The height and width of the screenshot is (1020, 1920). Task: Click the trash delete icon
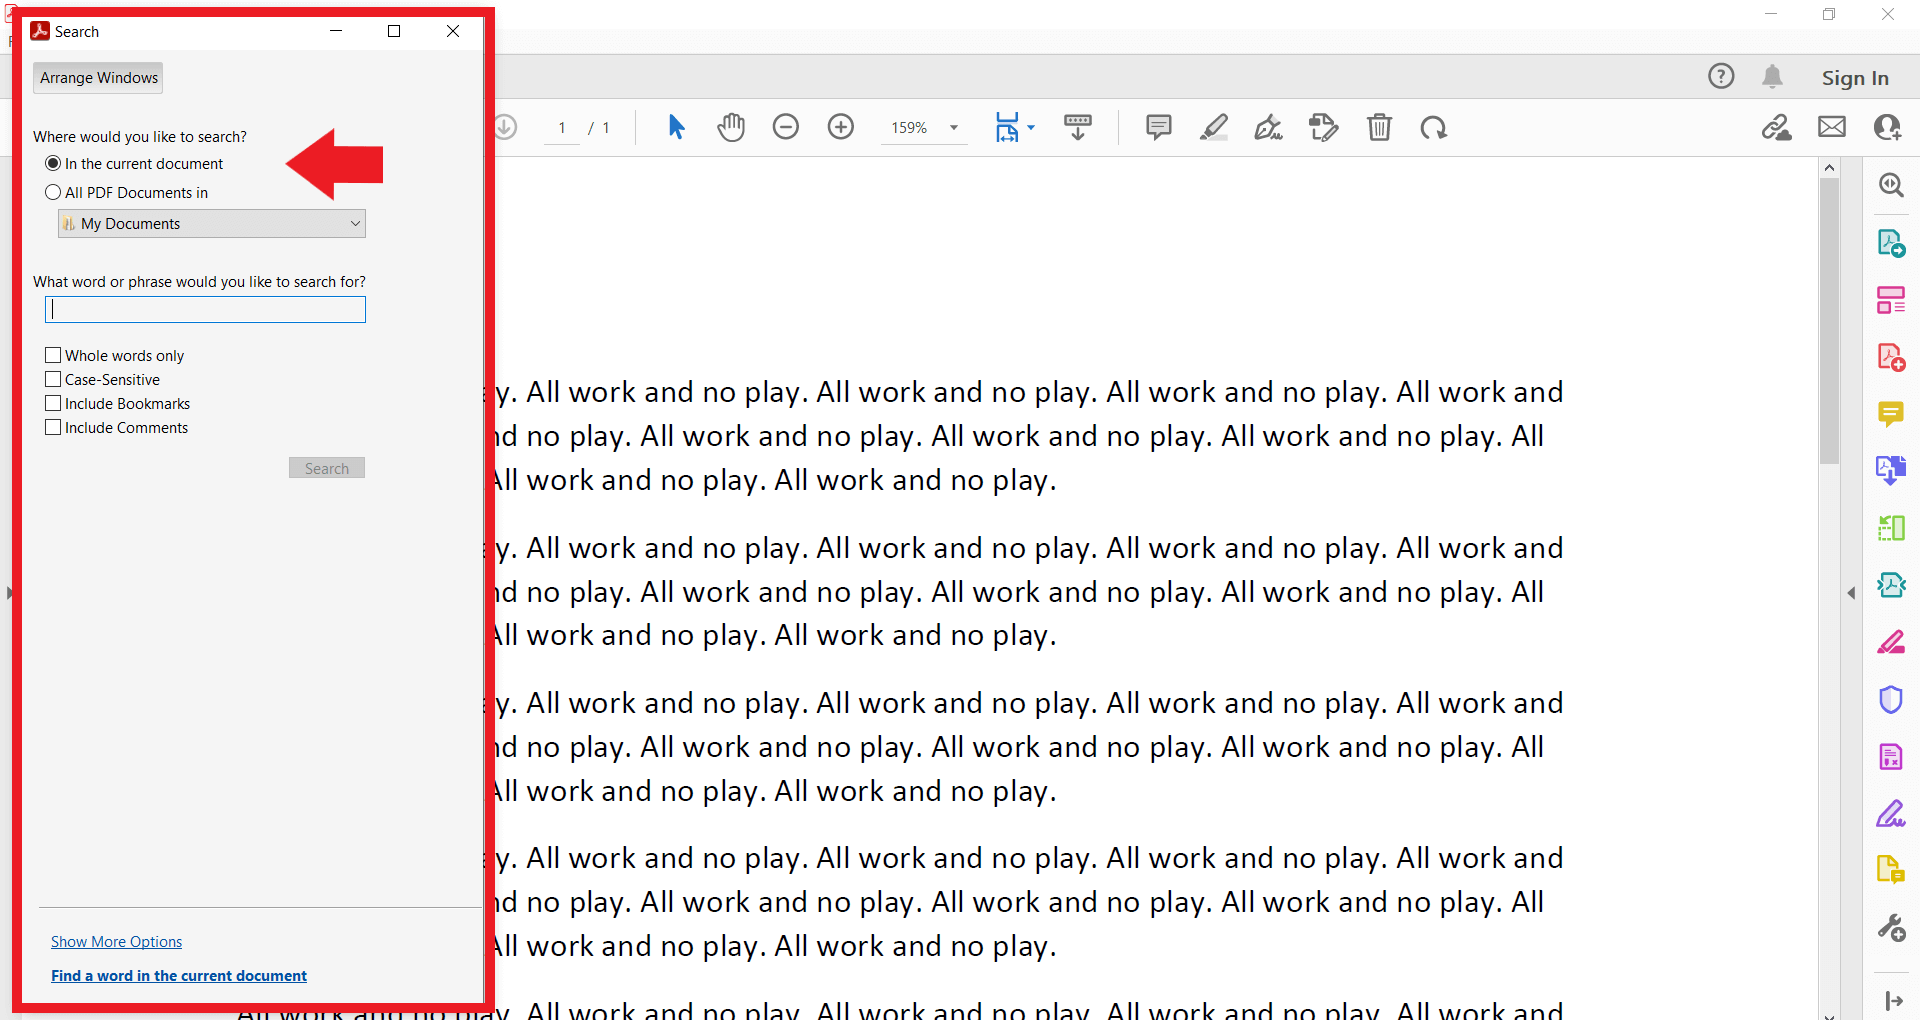[1379, 127]
